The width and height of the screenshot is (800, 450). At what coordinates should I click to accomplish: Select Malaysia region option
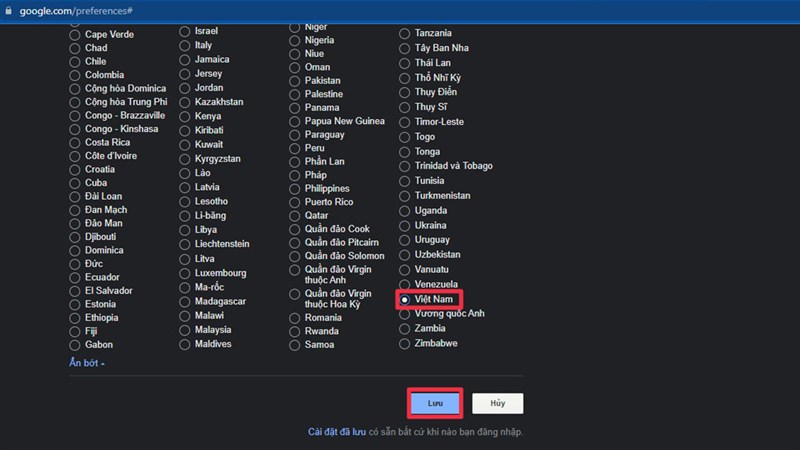click(185, 331)
